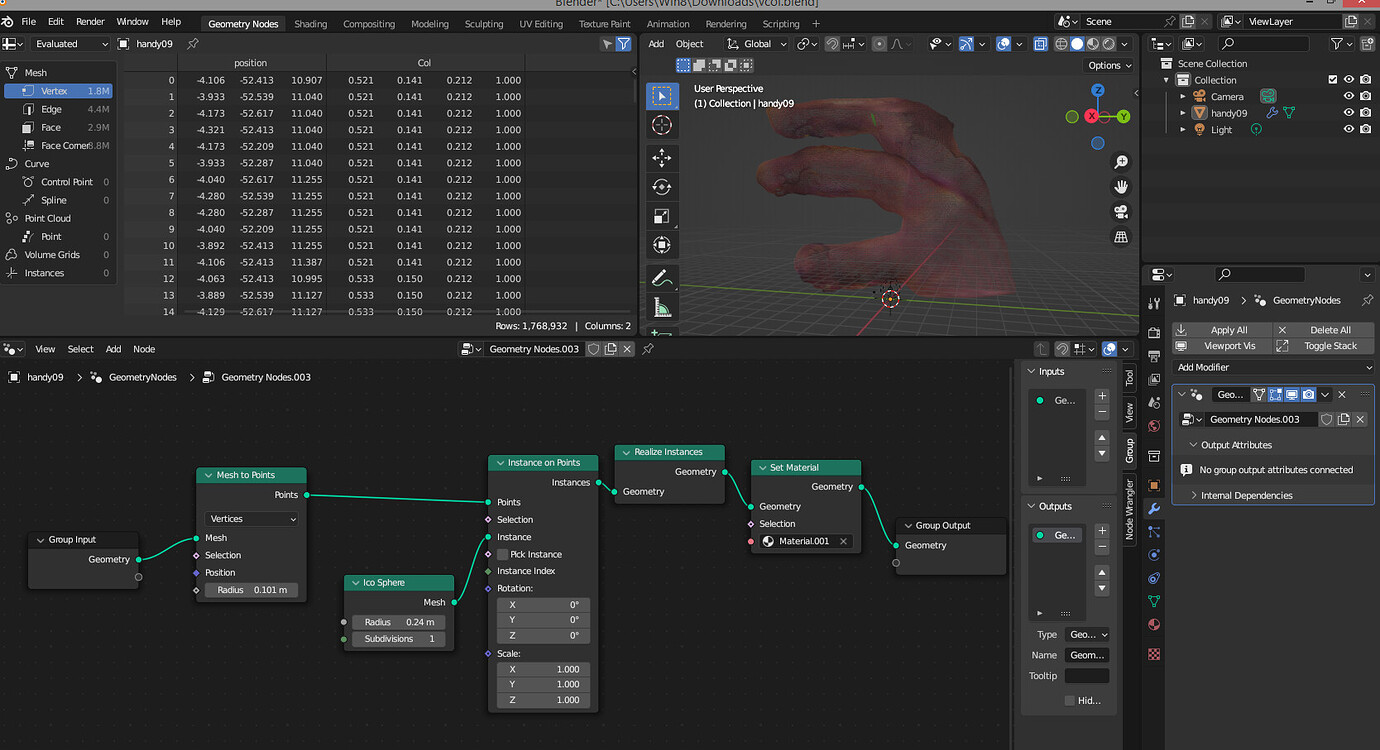Open the Vertices dropdown in Mesh to Points
The image size is (1380, 750).
[250, 518]
